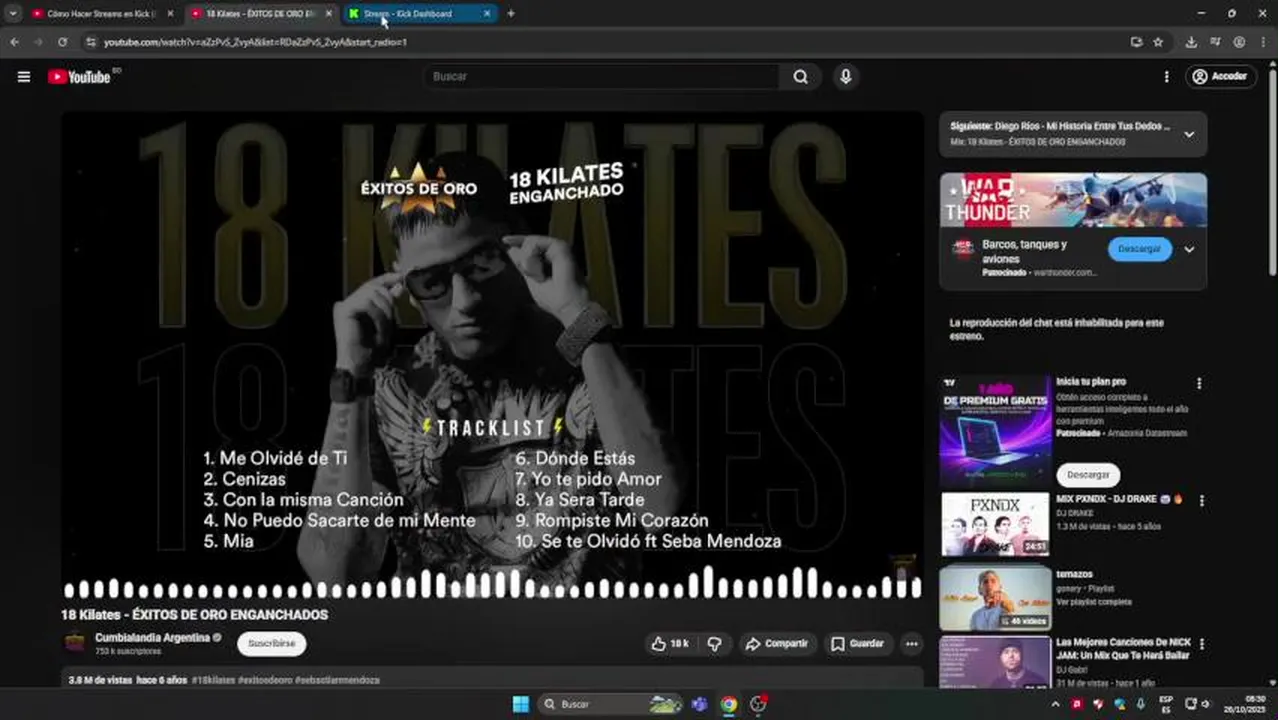Expand War Thunder ad options chevron
The width and height of the screenshot is (1278, 720).
(x=1189, y=249)
